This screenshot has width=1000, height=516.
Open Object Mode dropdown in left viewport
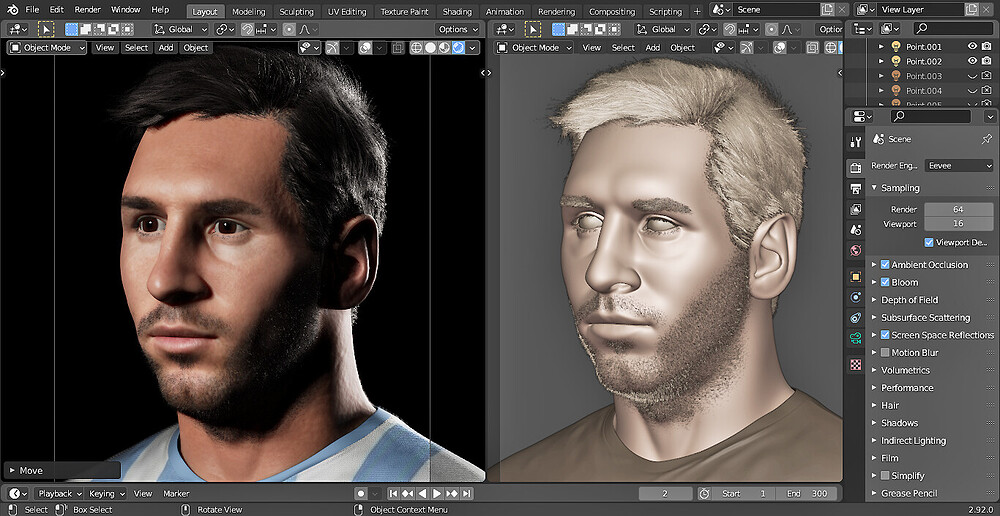point(47,48)
